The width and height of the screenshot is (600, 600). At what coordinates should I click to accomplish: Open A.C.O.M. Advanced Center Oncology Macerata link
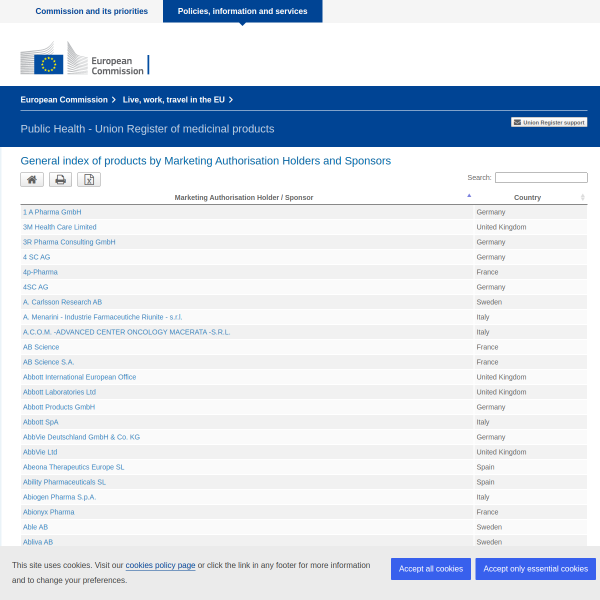[126, 332]
